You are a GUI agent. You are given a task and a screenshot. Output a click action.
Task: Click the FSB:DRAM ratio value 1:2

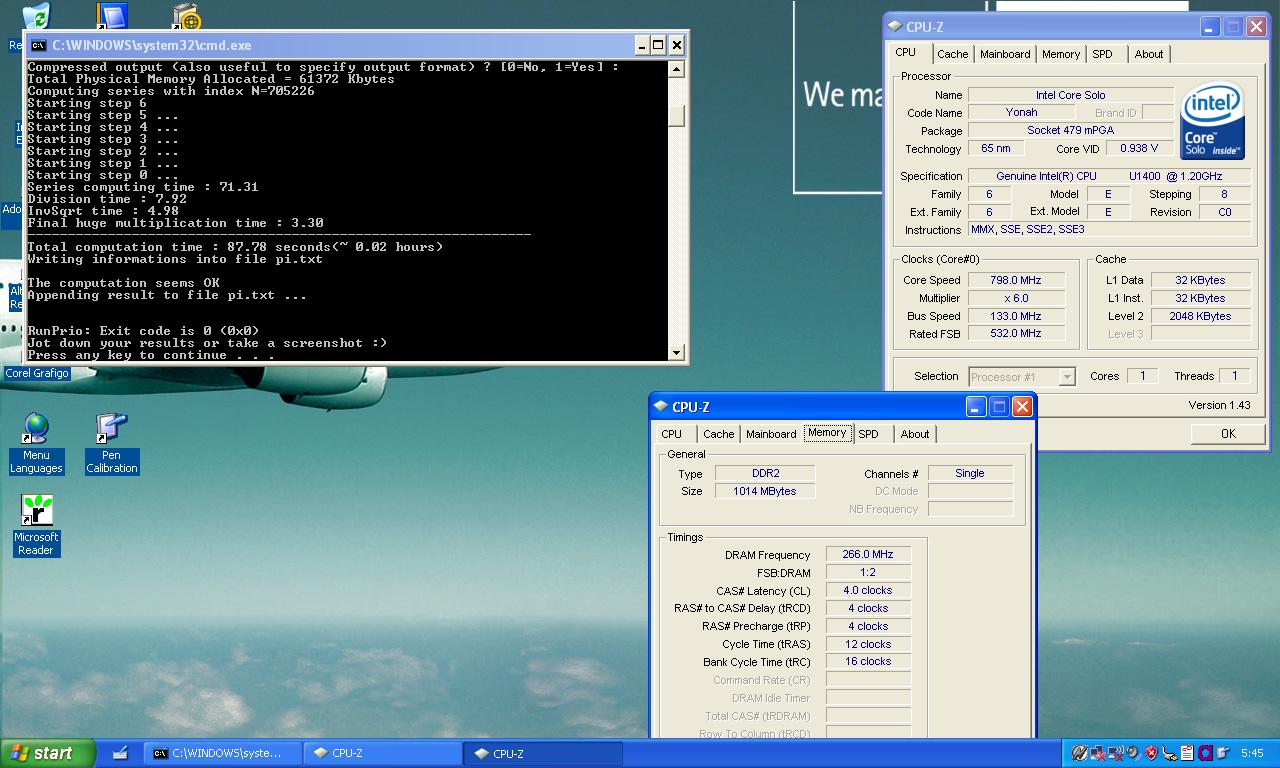pyautogui.click(x=868, y=572)
